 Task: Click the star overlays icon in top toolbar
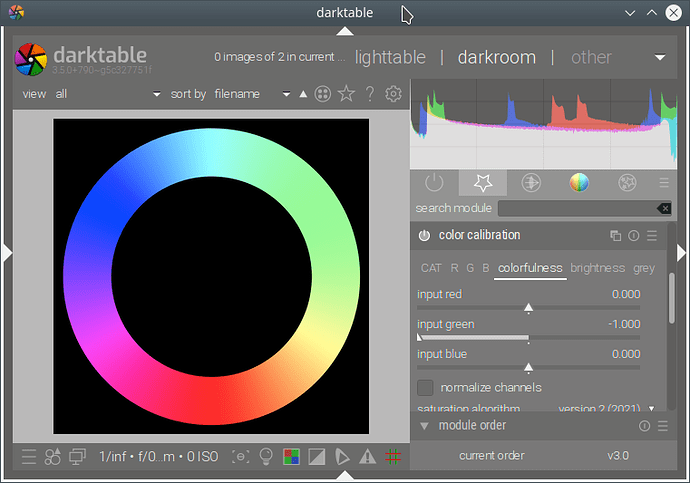[x=346, y=94]
